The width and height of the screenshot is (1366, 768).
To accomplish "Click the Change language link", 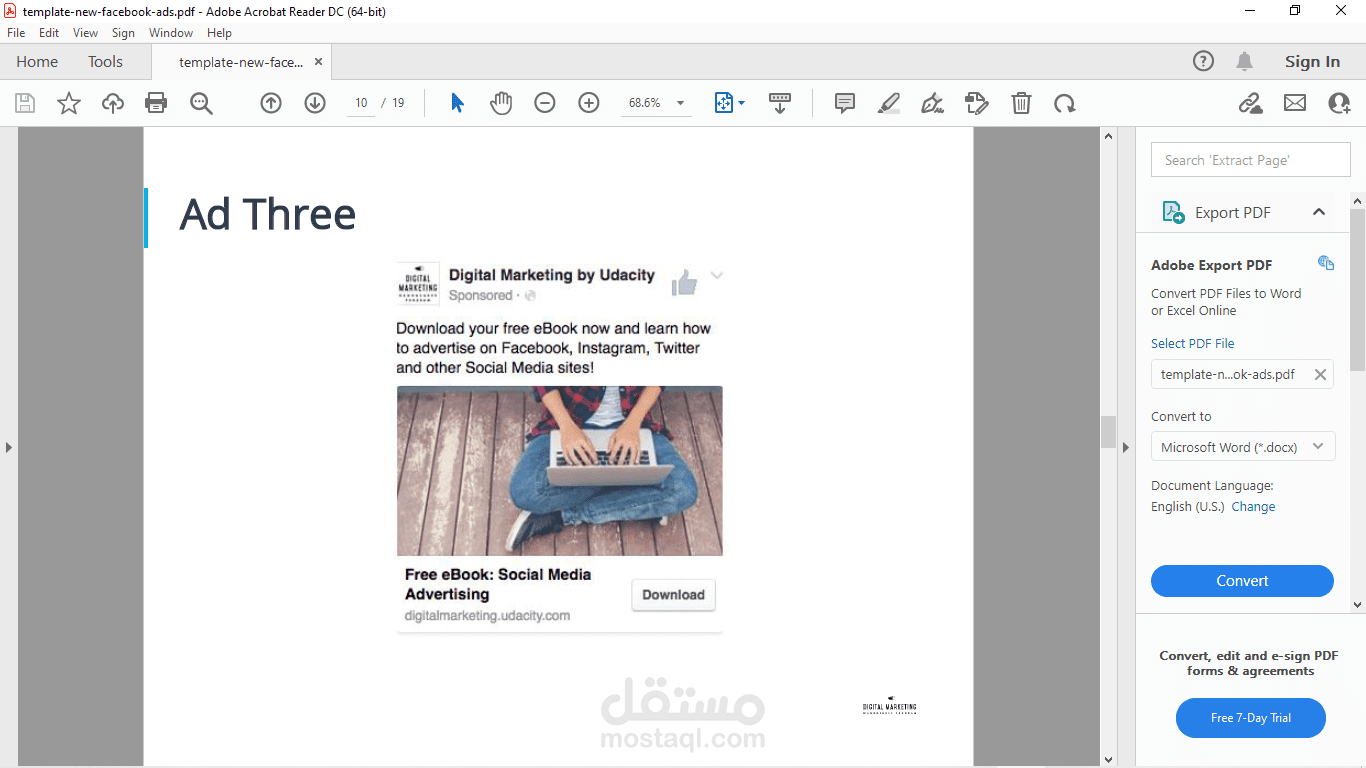I will pos(1253,507).
